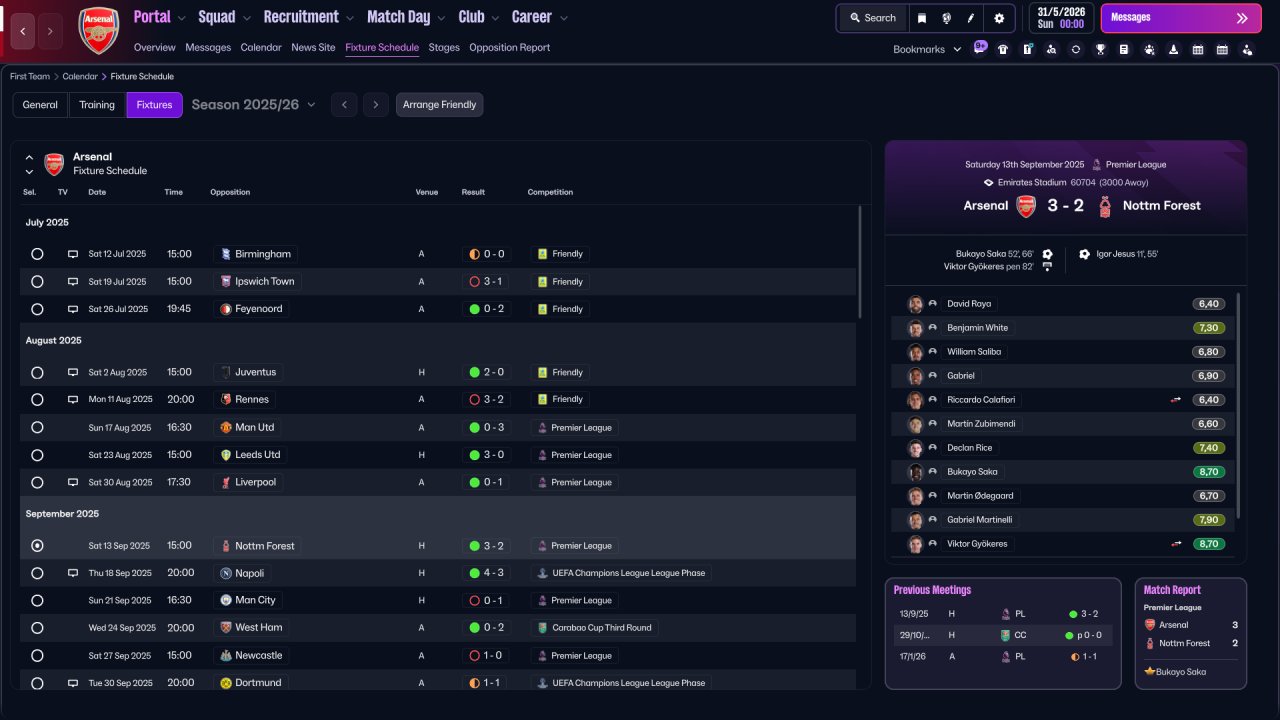This screenshot has height=720, width=1280.
Task: Select the Feyenoord fixture radio button
Action: (x=37, y=309)
